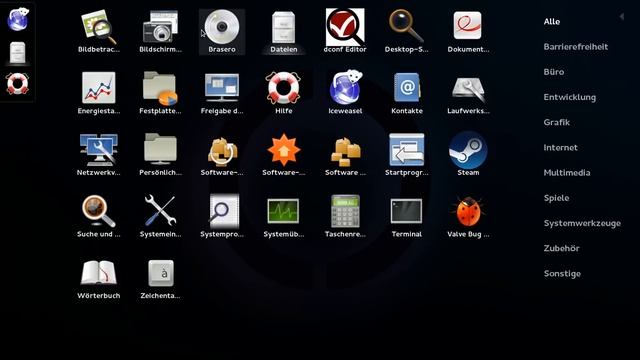Launch Software app with orange star icon

284,155
